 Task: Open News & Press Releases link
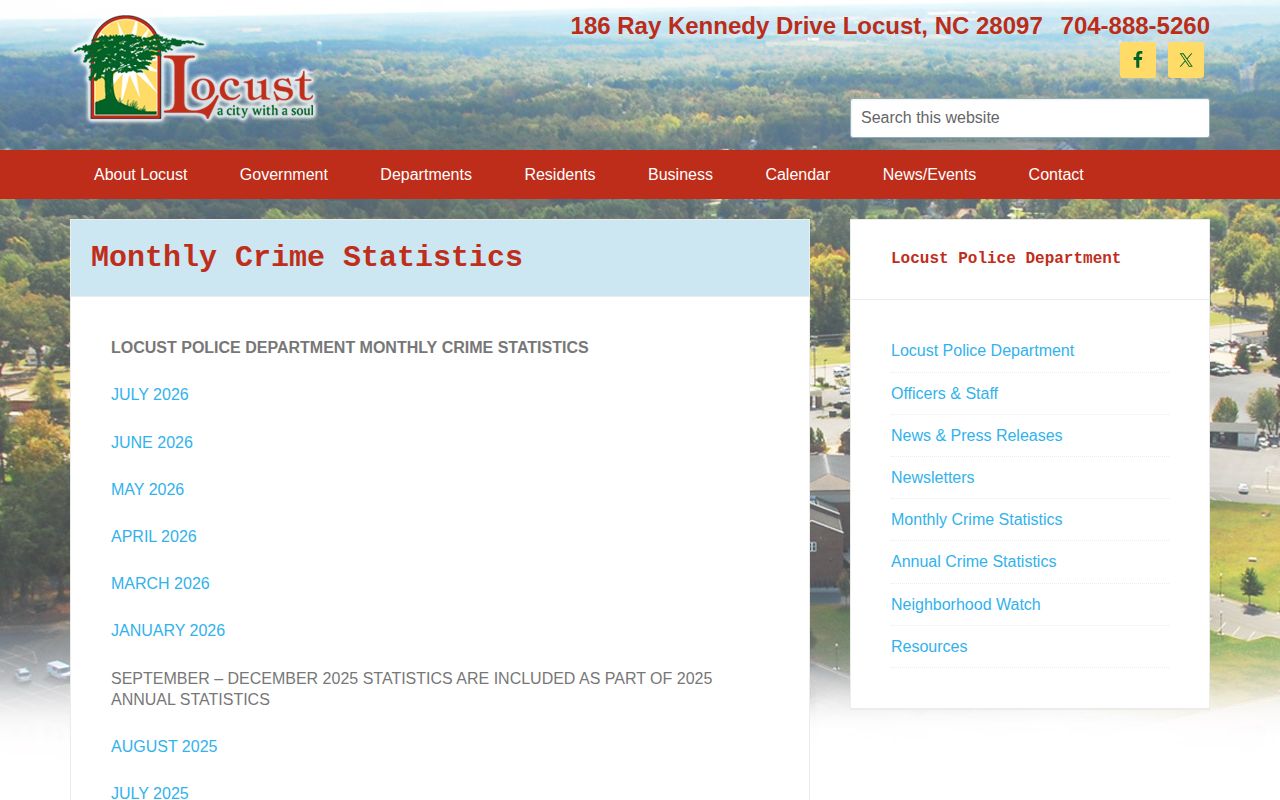pyautogui.click(x=976, y=435)
